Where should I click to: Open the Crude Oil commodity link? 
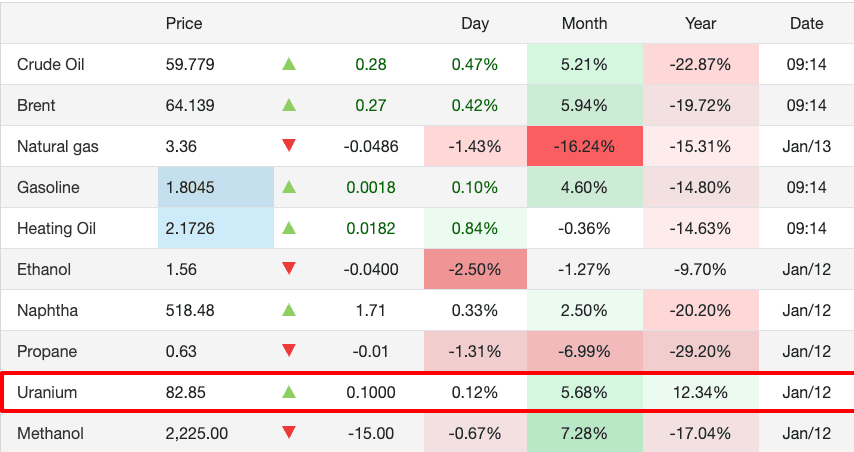tap(51, 64)
